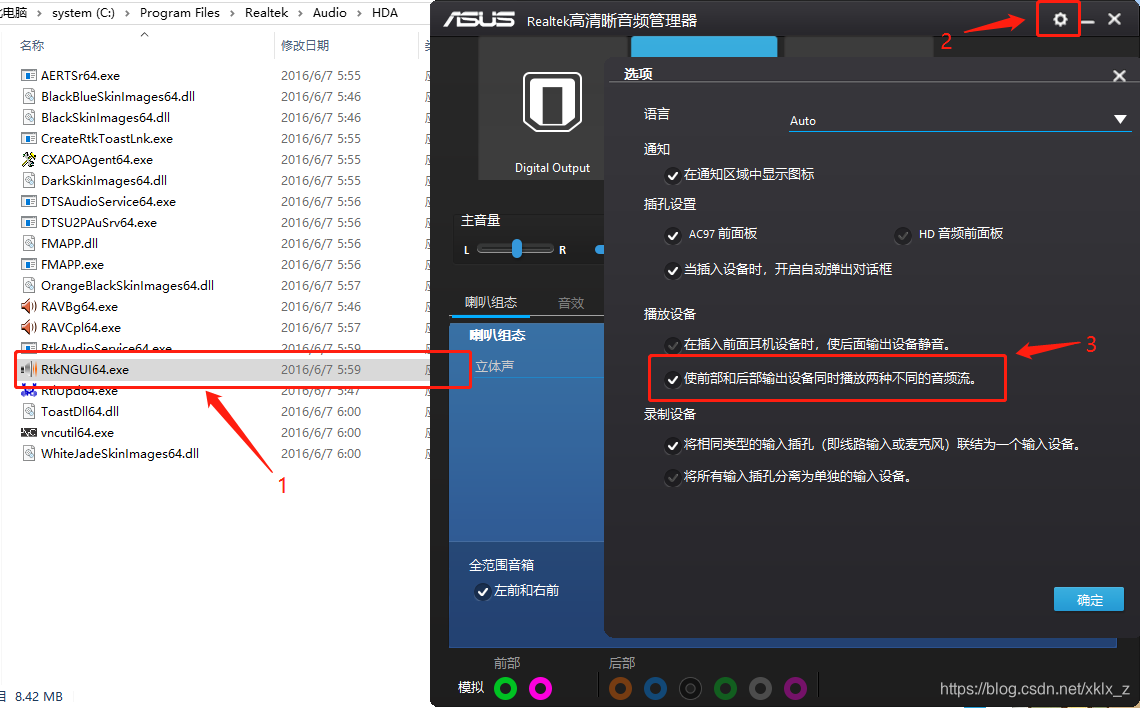Go to system (C:) in address bar
The width and height of the screenshot is (1140, 708).
pos(83,13)
